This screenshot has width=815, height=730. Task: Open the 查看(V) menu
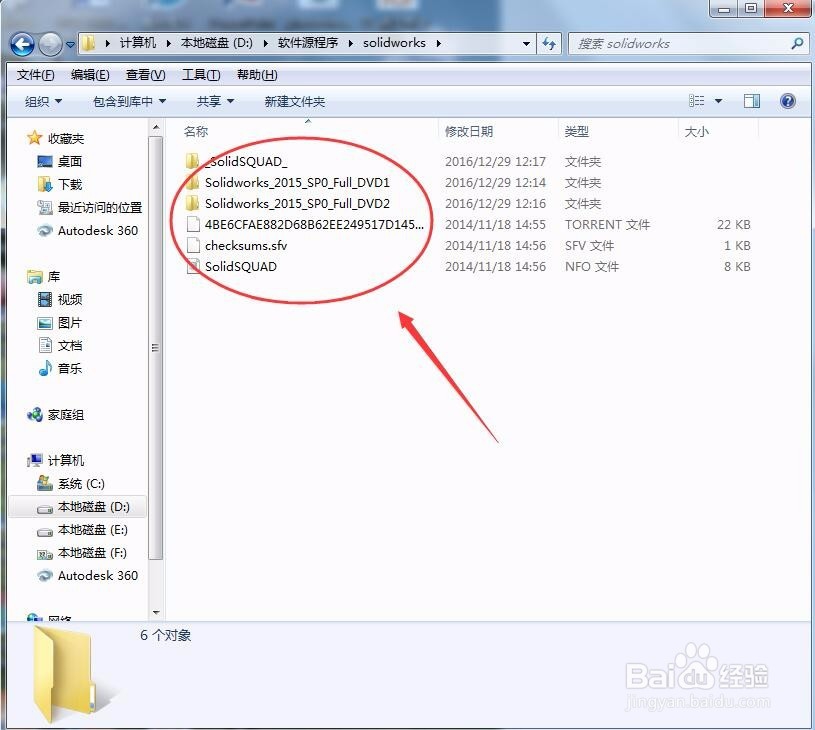146,75
